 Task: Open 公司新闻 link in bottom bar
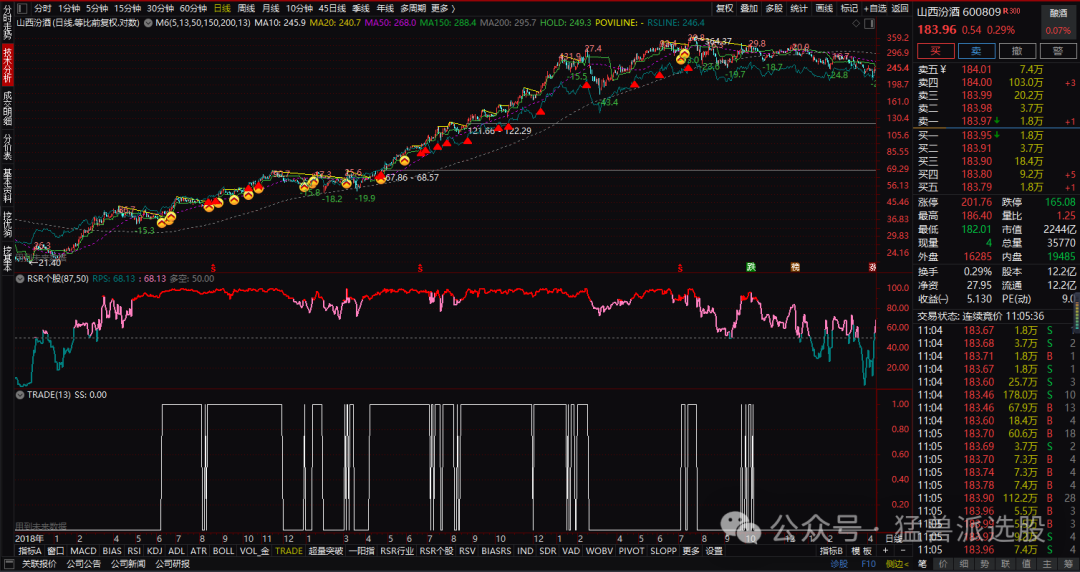point(128,564)
